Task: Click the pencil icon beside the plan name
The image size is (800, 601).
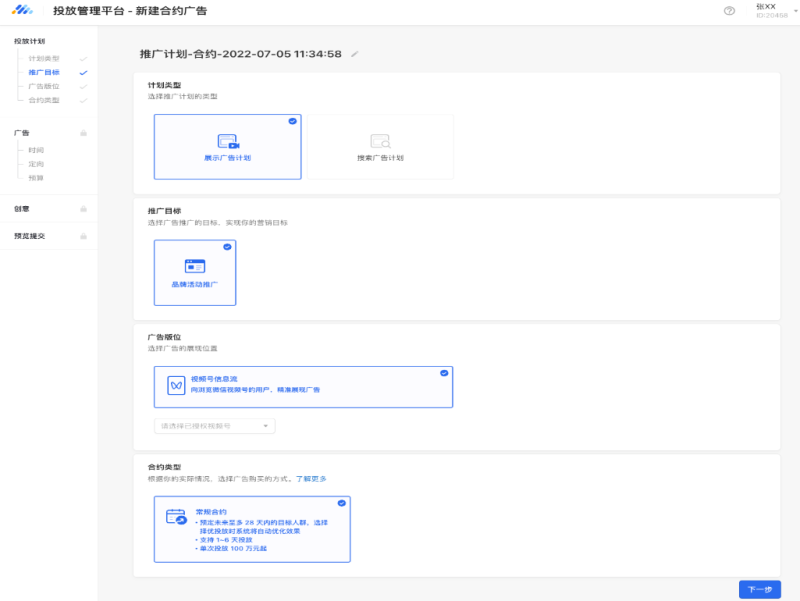Action: [x=355, y=54]
